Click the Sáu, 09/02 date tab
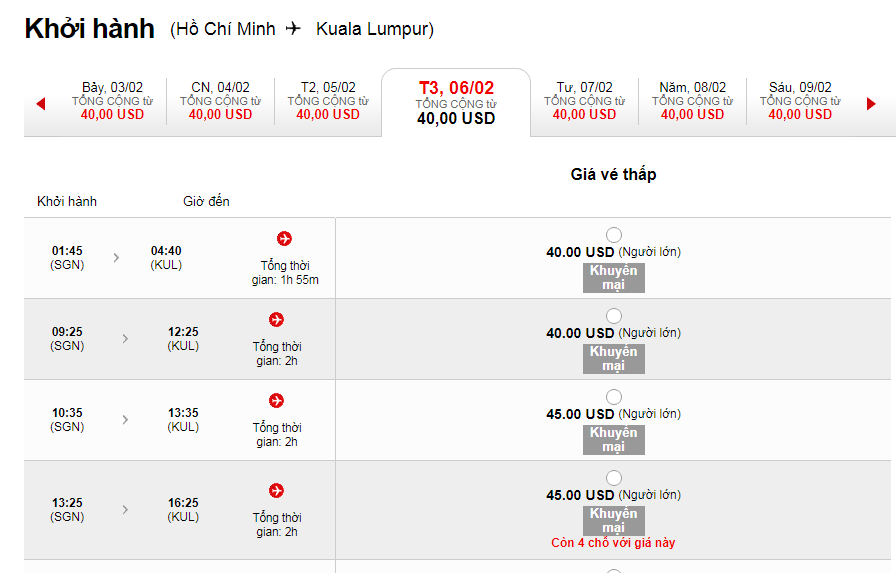 800,101
